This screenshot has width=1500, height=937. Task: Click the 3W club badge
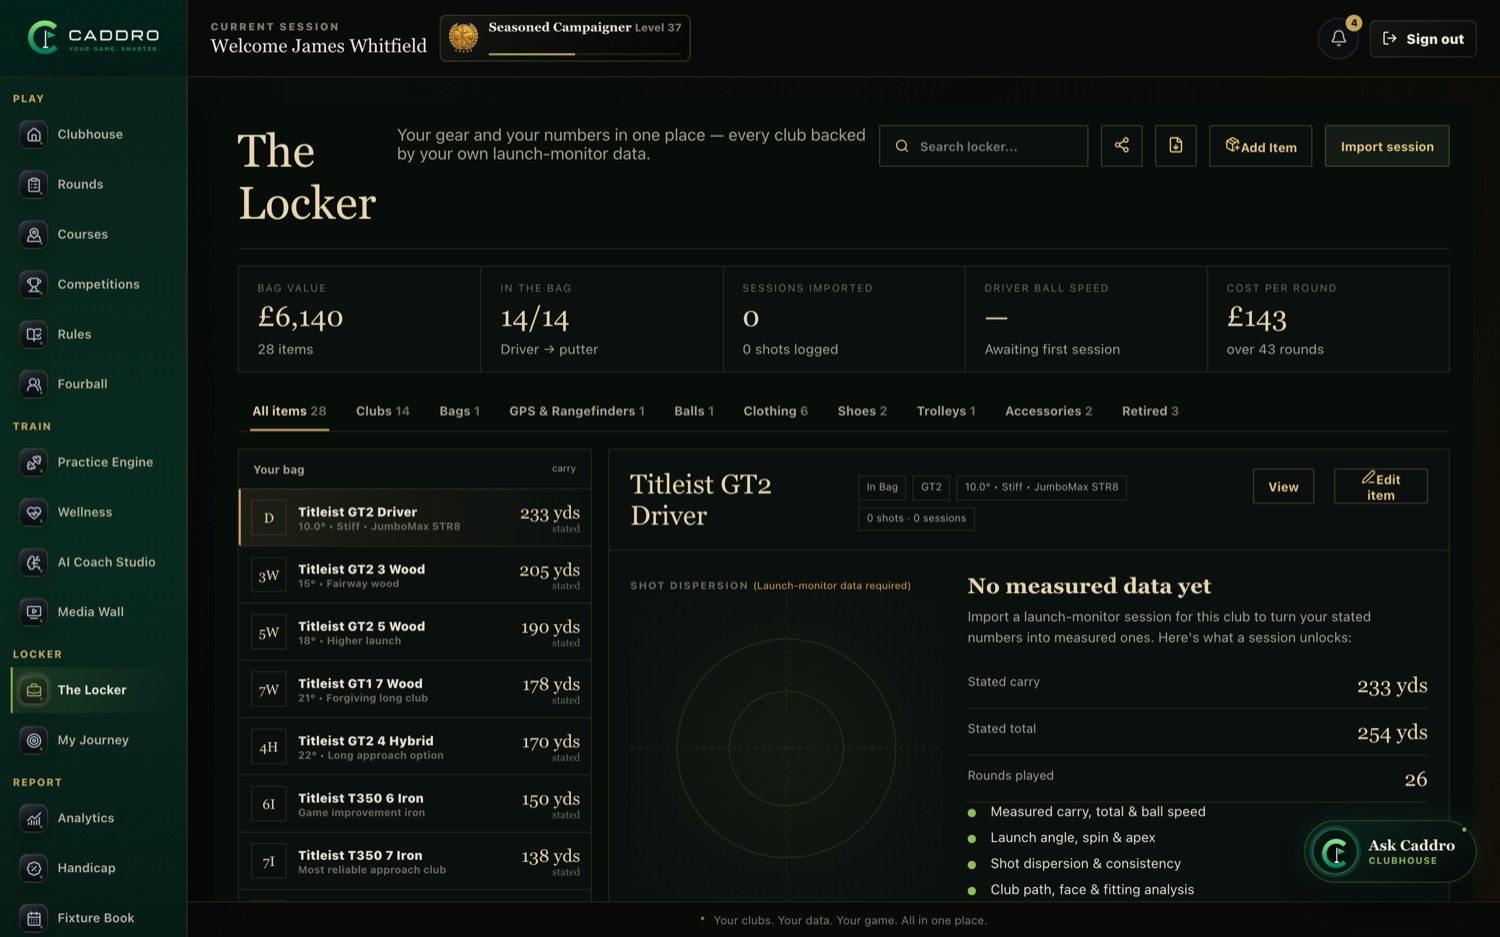[x=268, y=575]
